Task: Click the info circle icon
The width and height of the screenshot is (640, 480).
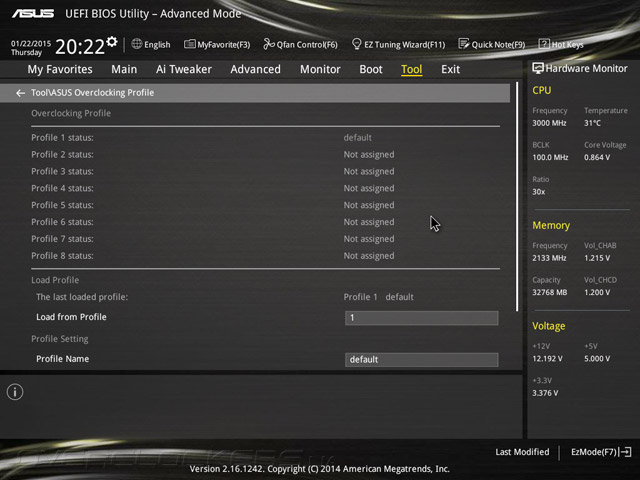Action: click(15, 392)
